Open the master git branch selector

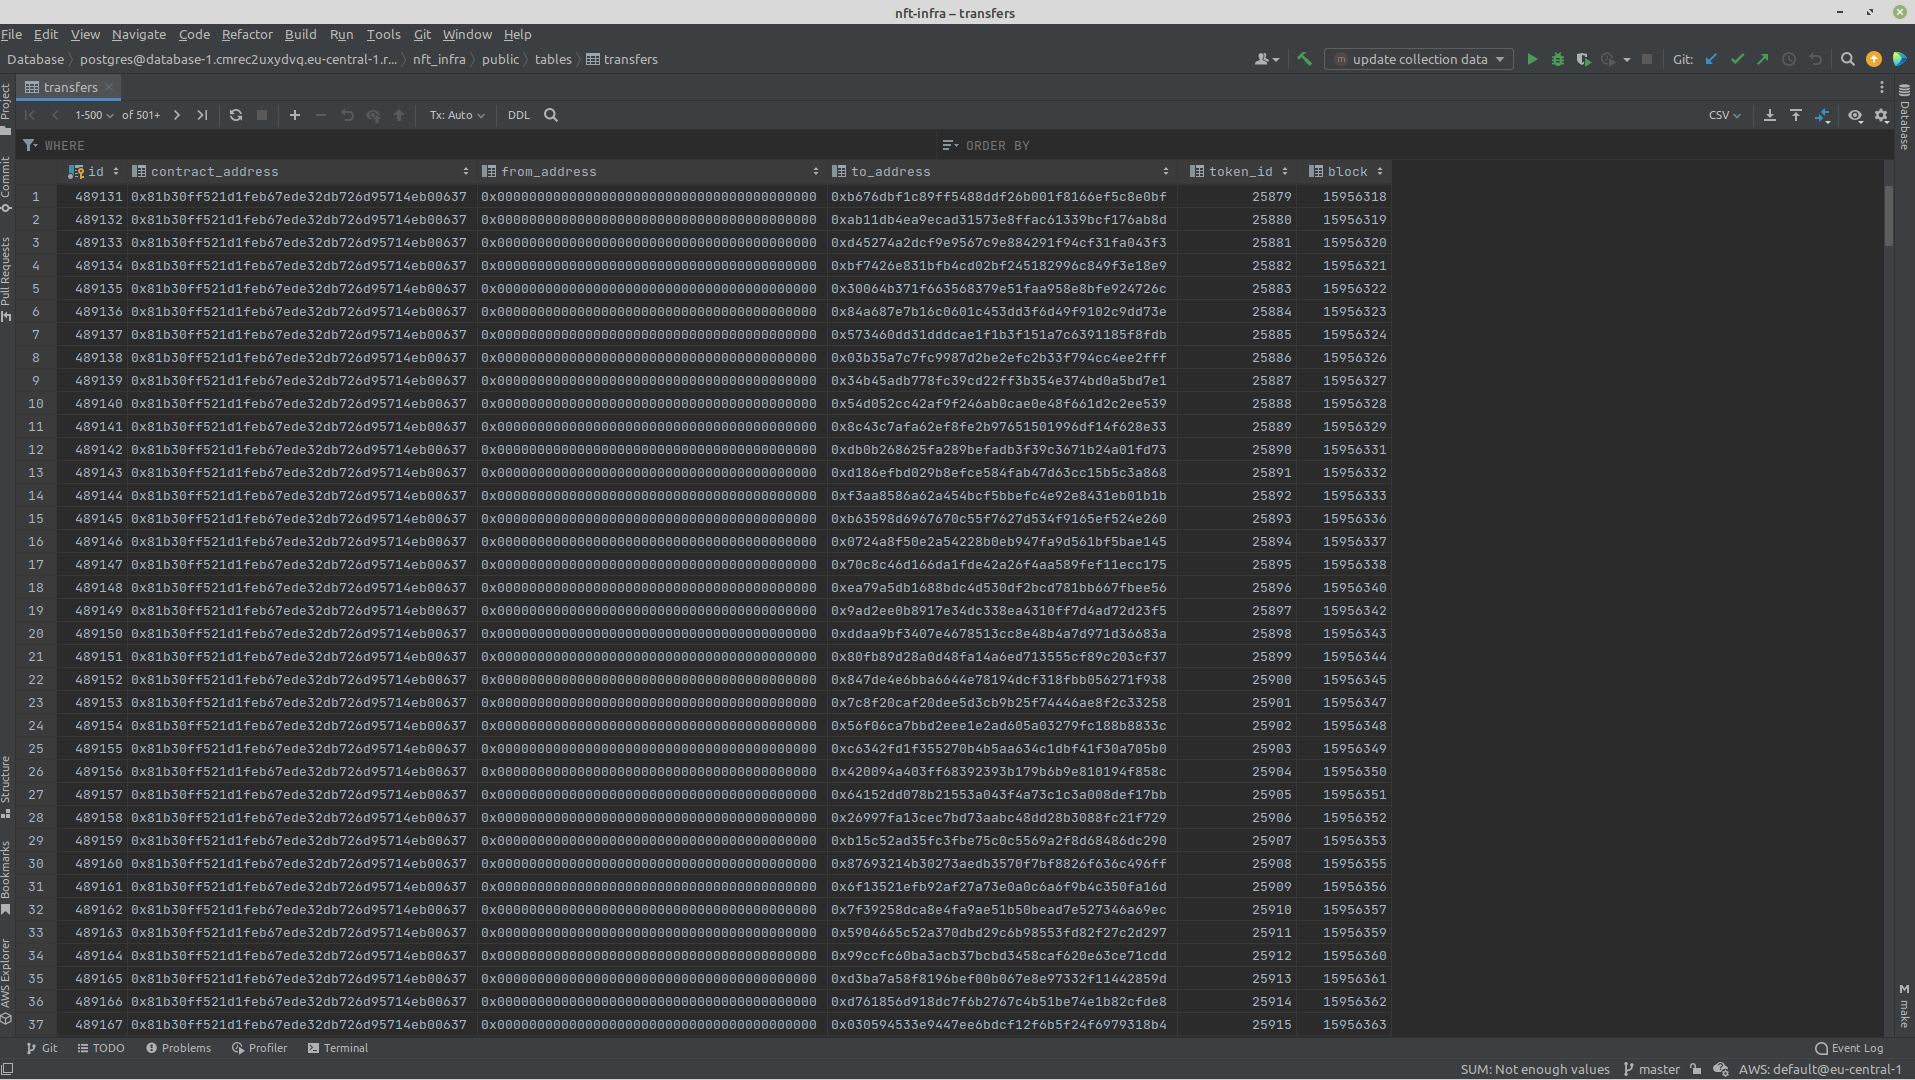1651,1070
